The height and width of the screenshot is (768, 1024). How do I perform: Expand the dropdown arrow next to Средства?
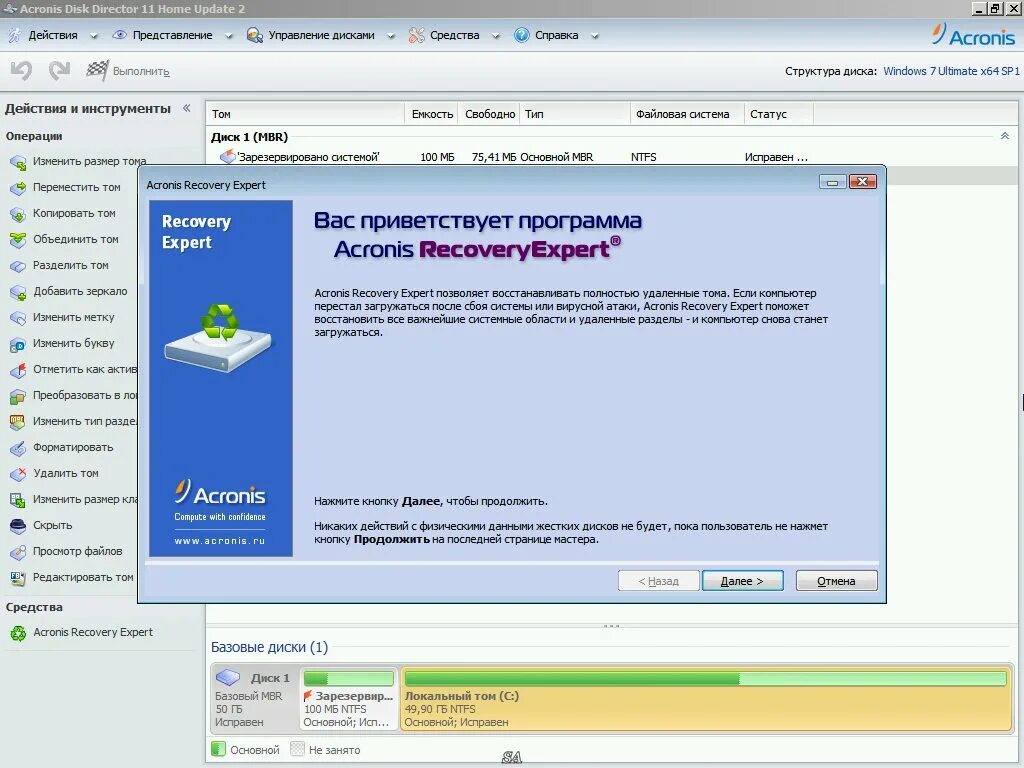pos(496,36)
